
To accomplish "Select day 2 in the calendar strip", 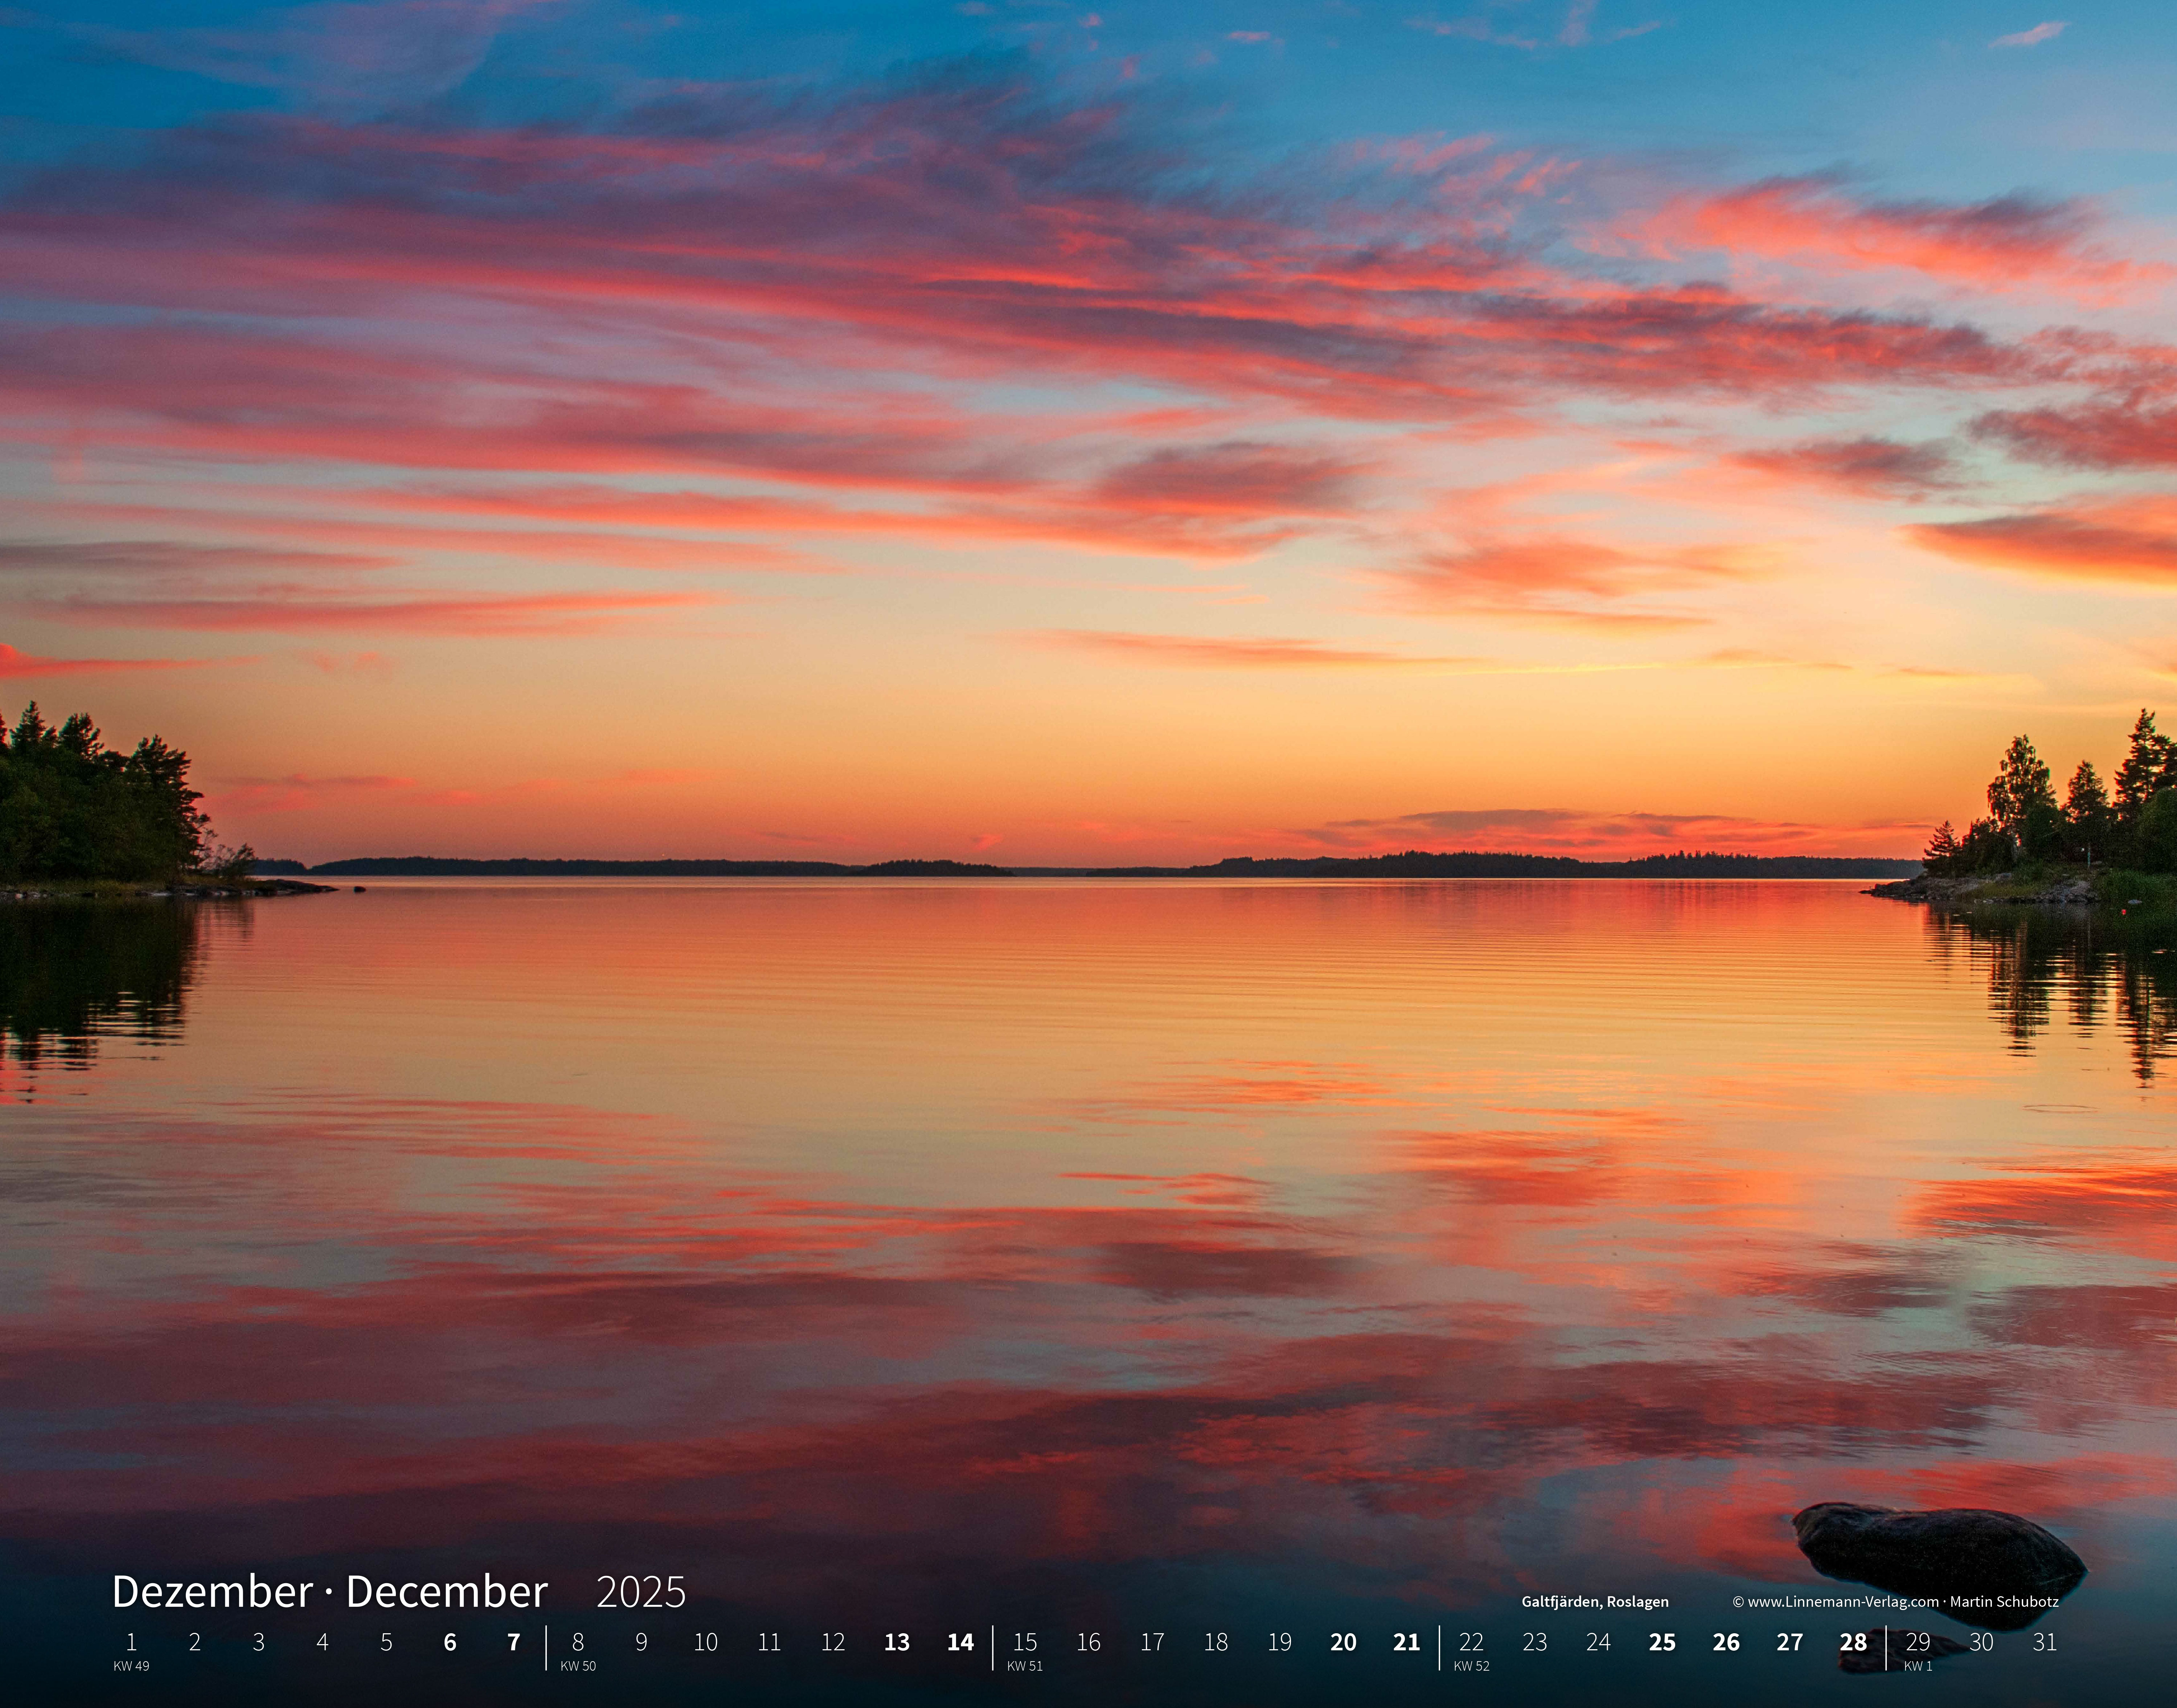I will coord(195,1642).
